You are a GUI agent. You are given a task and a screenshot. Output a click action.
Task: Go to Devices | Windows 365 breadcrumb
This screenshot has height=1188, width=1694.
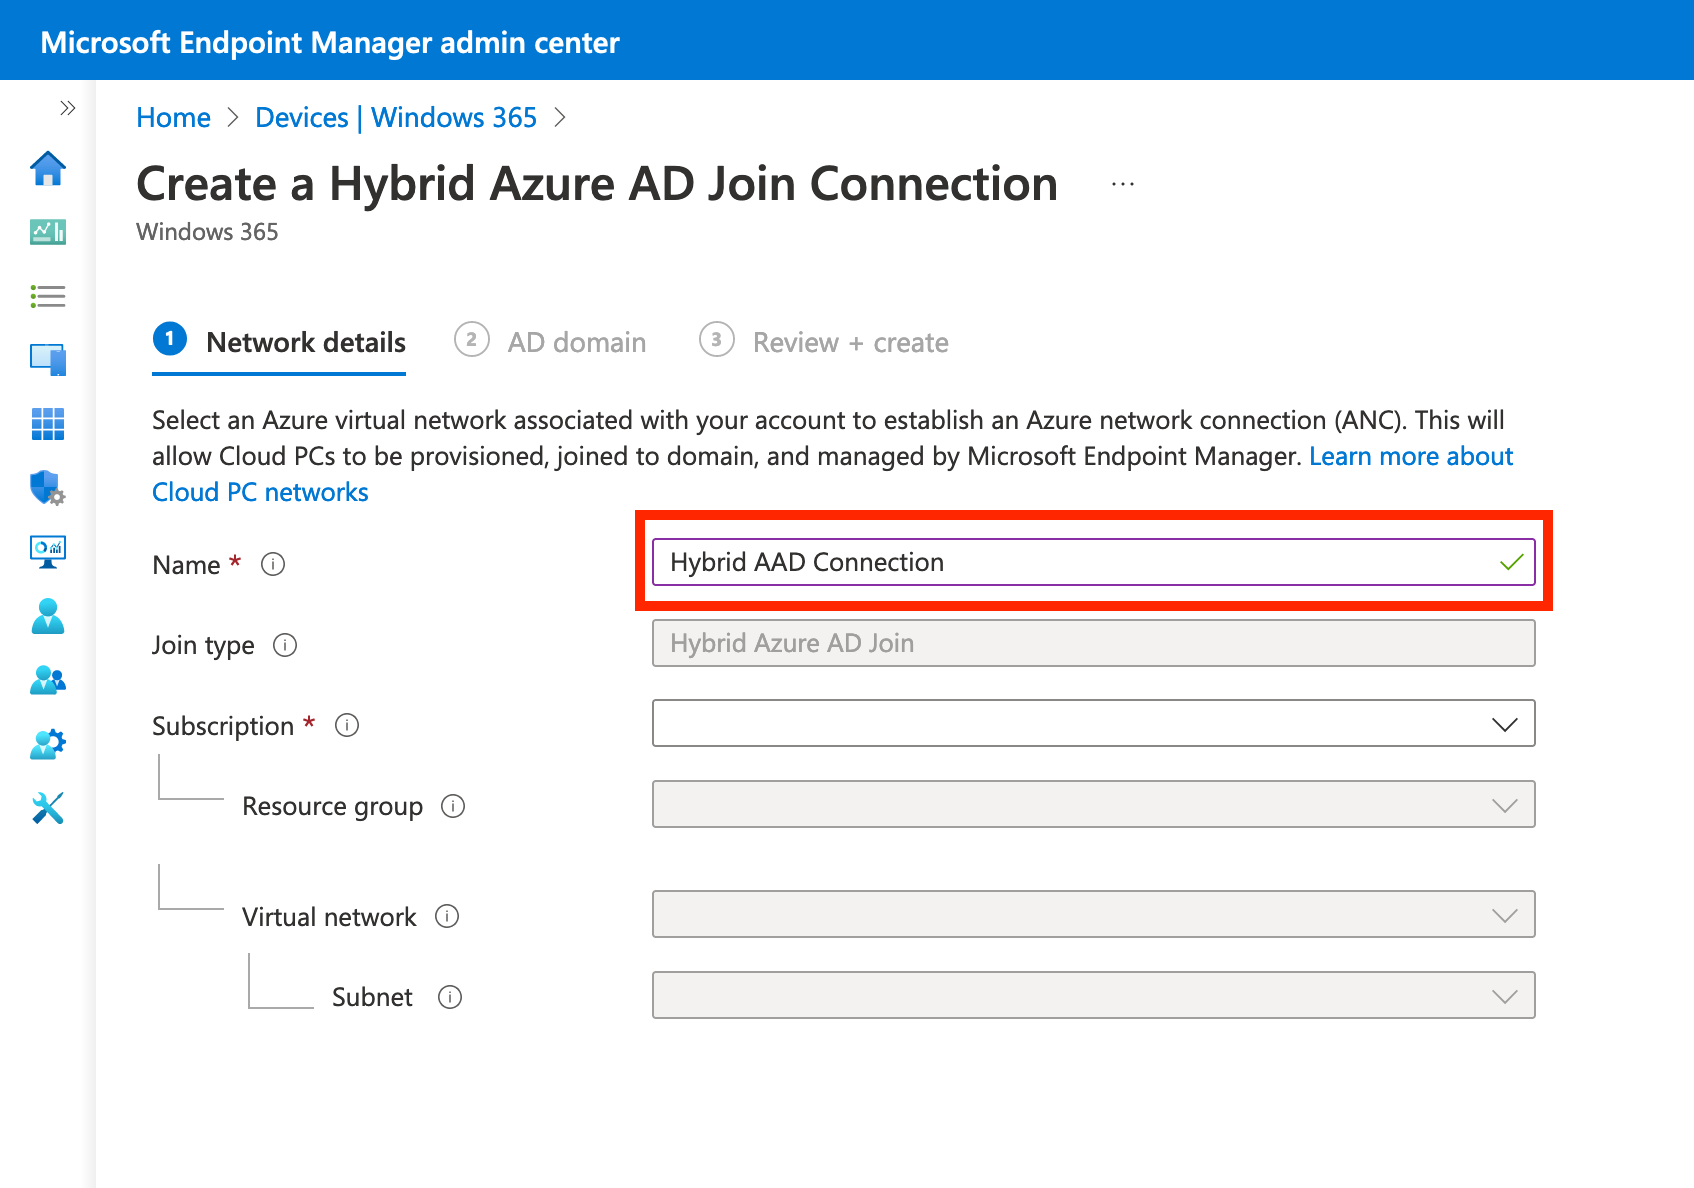tap(396, 118)
